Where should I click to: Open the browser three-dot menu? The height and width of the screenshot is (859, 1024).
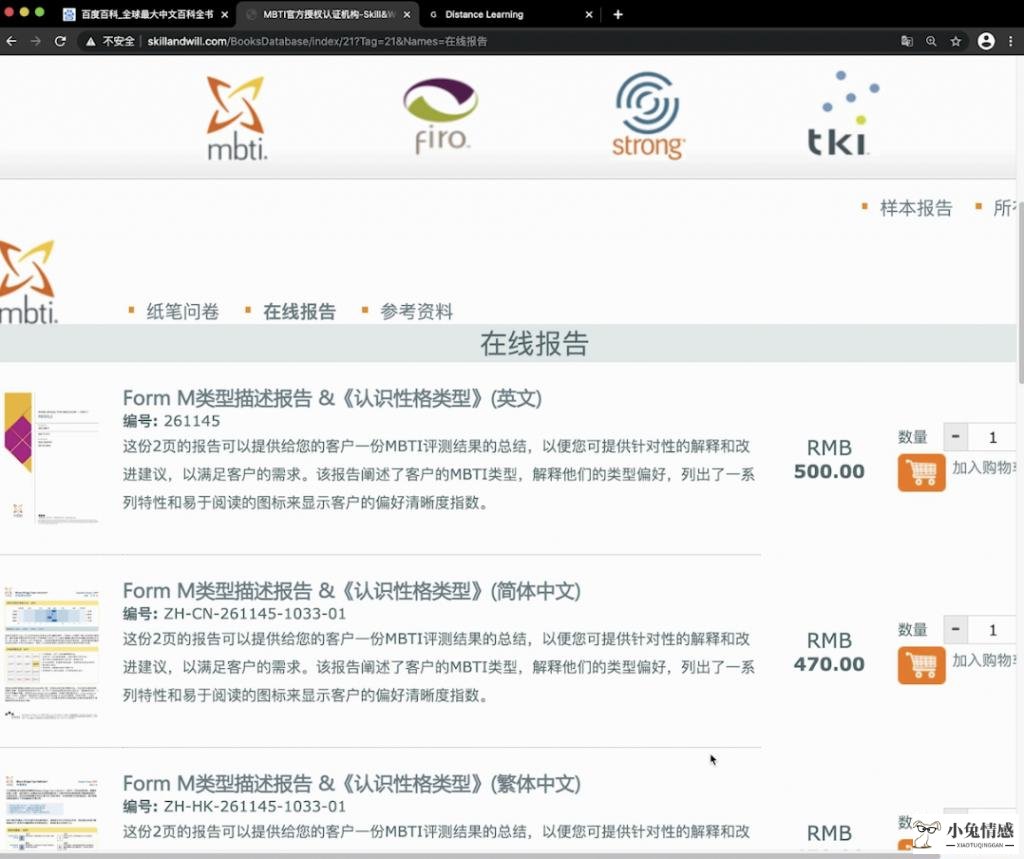click(x=1011, y=41)
